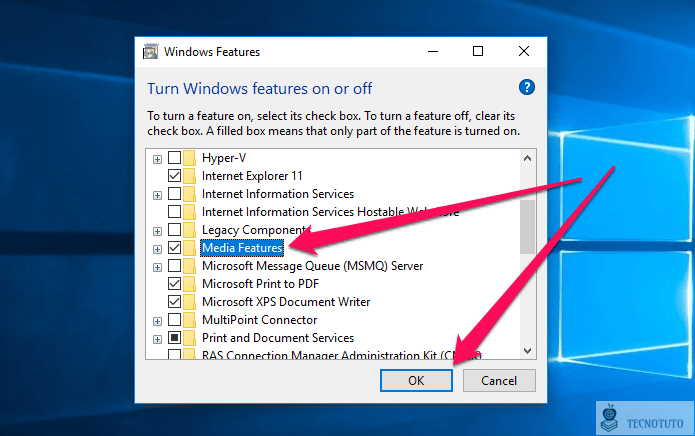Click the feature list scroll-down arrow

coord(527,350)
